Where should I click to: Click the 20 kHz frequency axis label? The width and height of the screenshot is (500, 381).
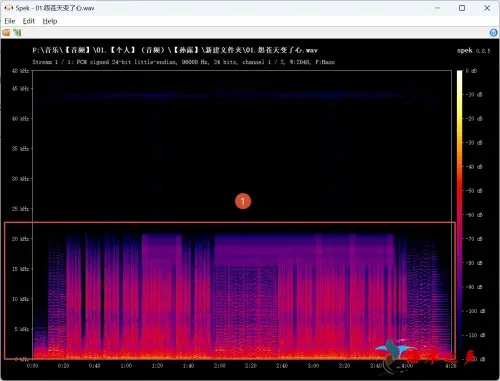click(x=20, y=239)
